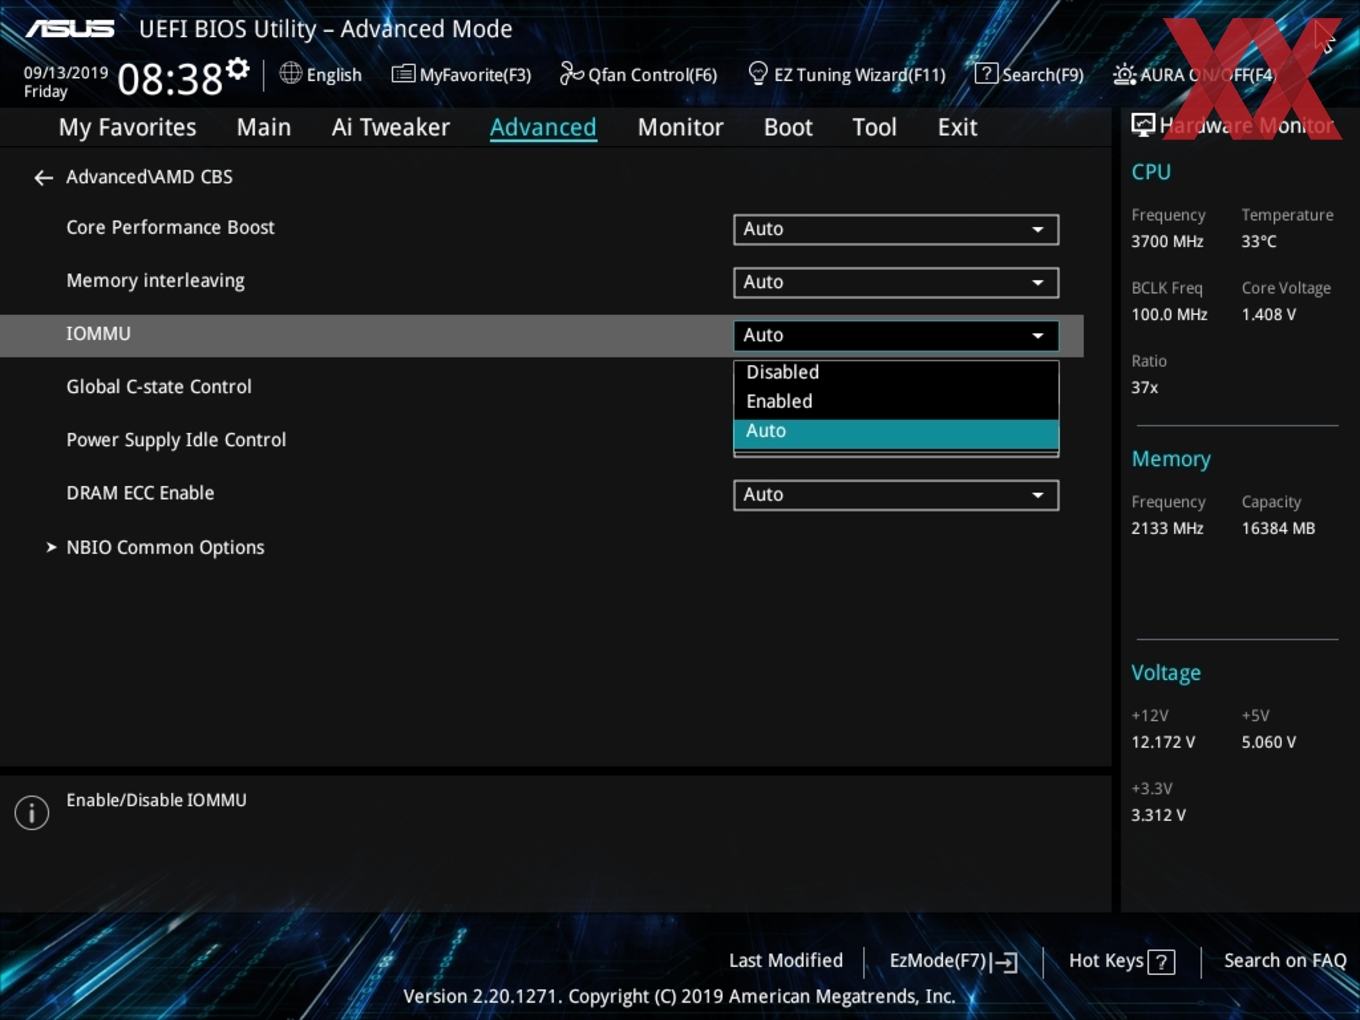Select Memory interleaving label
The height and width of the screenshot is (1020, 1360).
pos(155,281)
